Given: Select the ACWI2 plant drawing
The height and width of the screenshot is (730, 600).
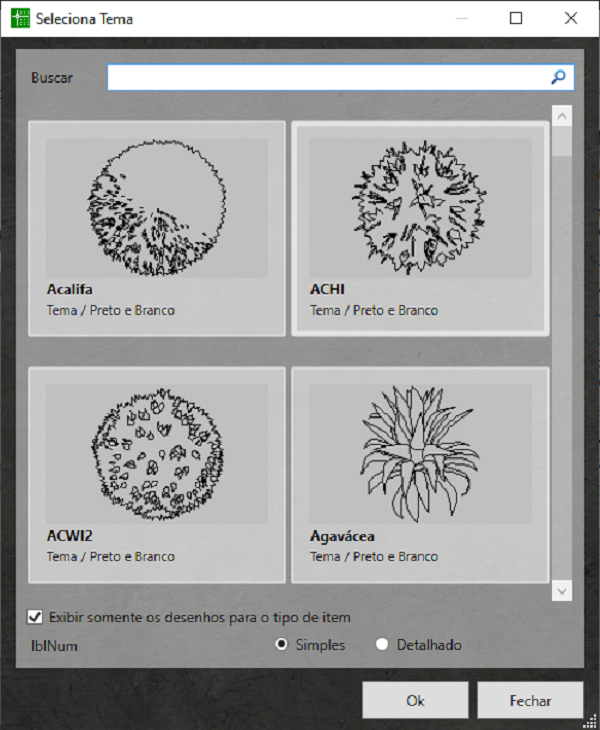Looking at the screenshot, I should pos(157,453).
